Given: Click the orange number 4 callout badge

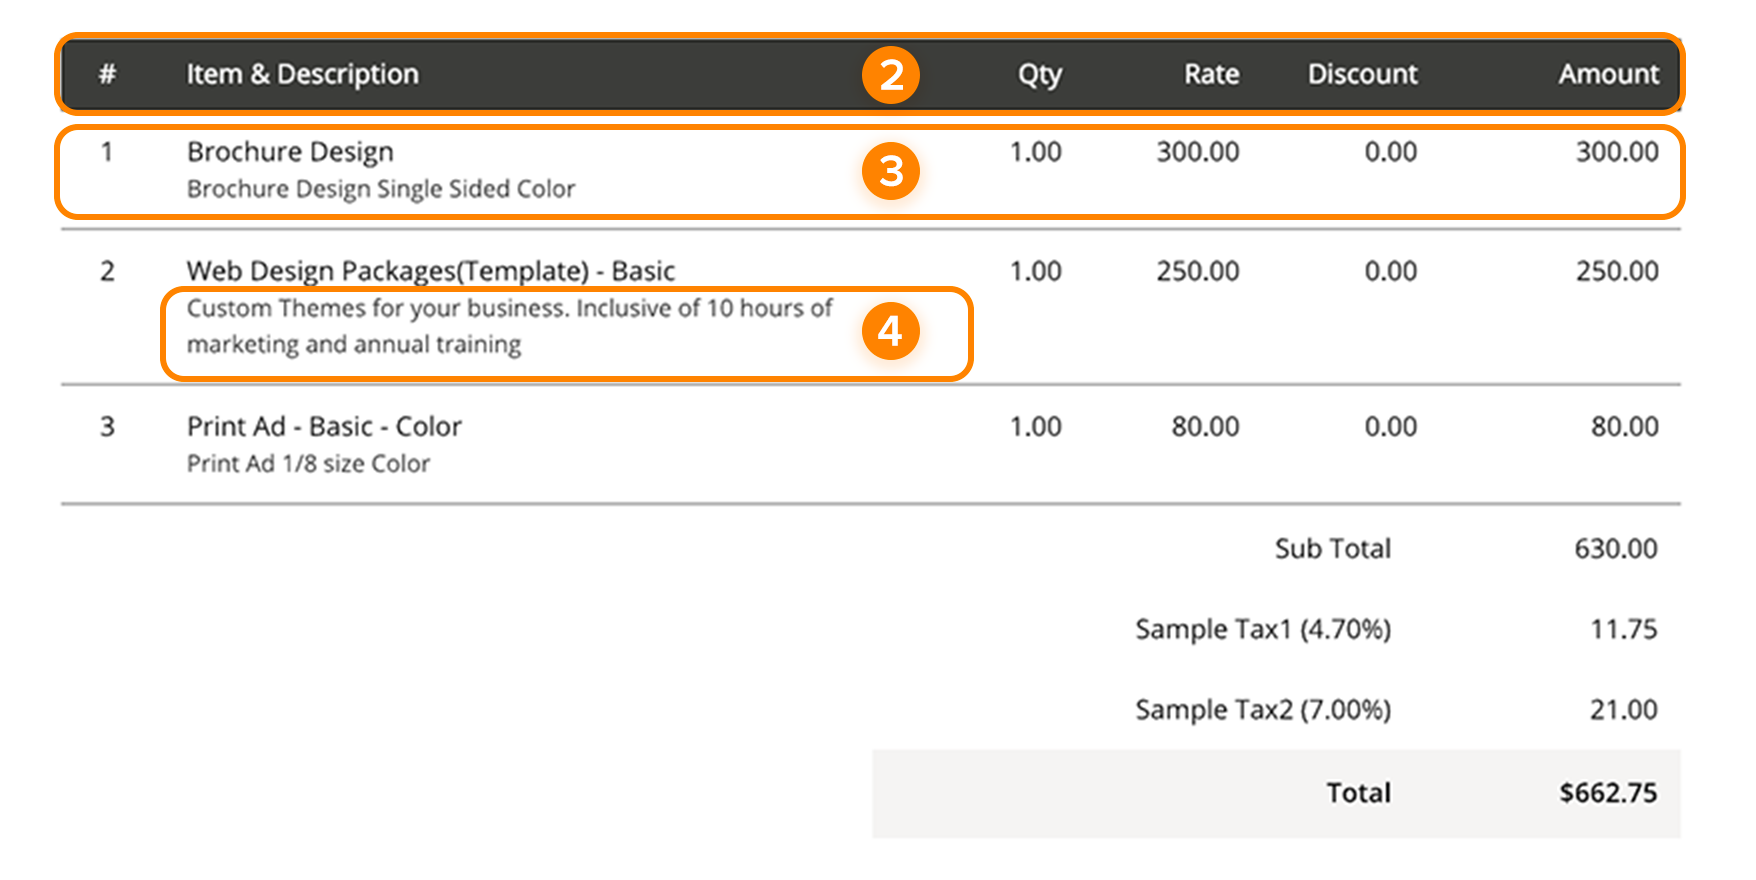Looking at the screenshot, I should click(x=890, y=331).
